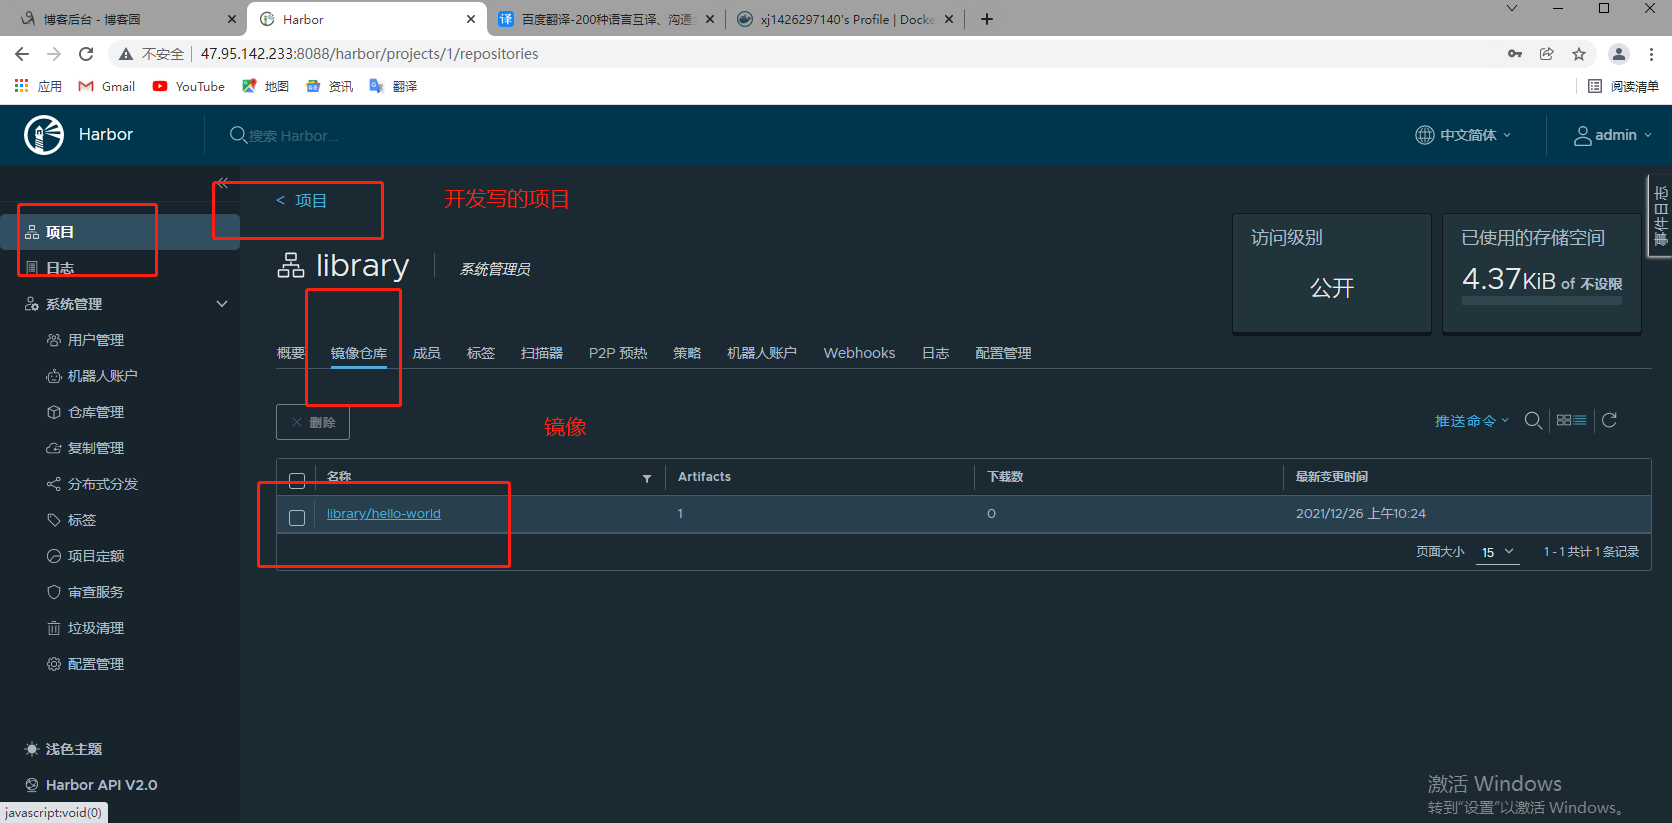The height and width of the screenshot is (823, 1672).
Task: Open the browser share icon
Action: pyautogui.click(x=1547, y=54)
